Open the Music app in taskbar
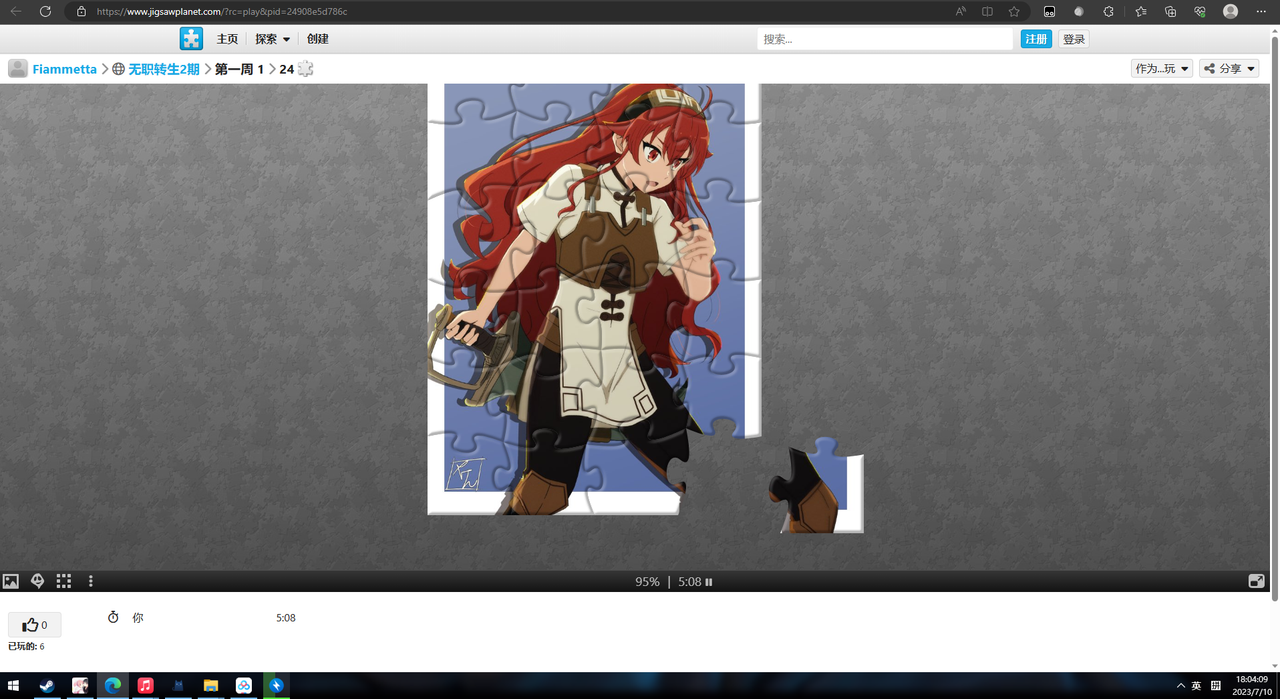This screenshot has width=1280, height=699. click(145, 686)
